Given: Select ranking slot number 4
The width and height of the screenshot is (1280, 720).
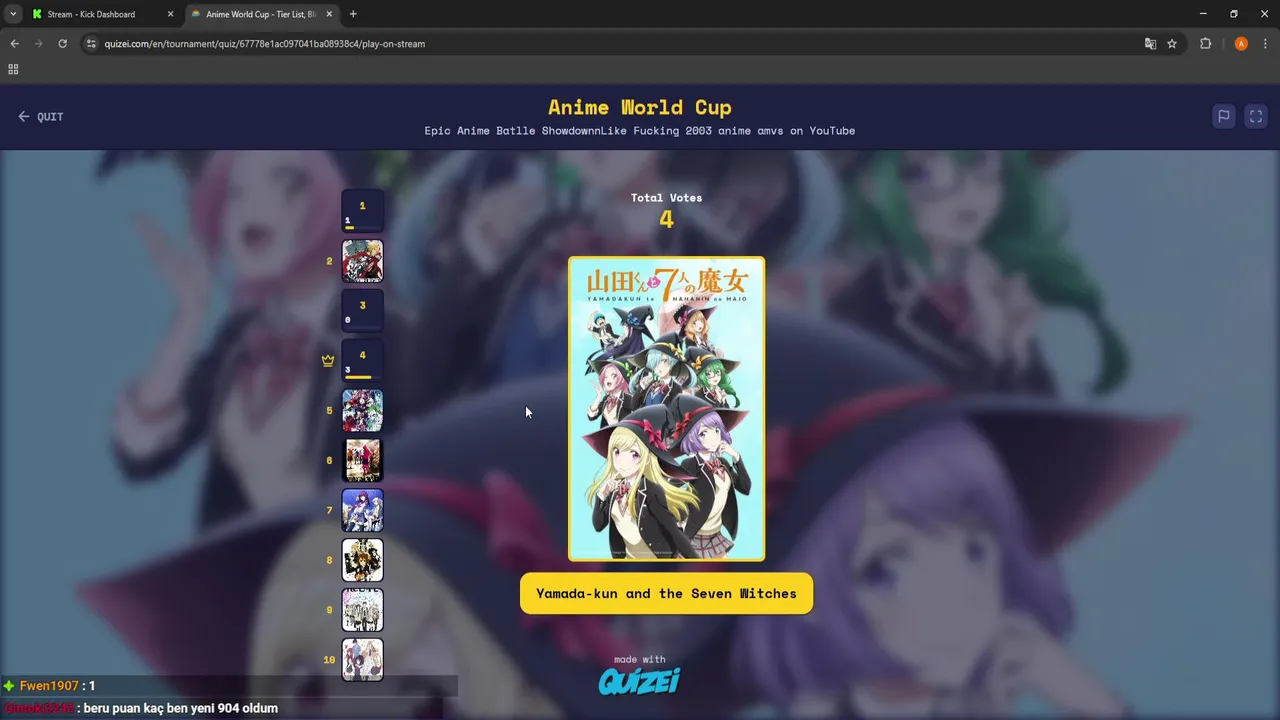Looking at the screenshot, I should [x=362, y=360].
